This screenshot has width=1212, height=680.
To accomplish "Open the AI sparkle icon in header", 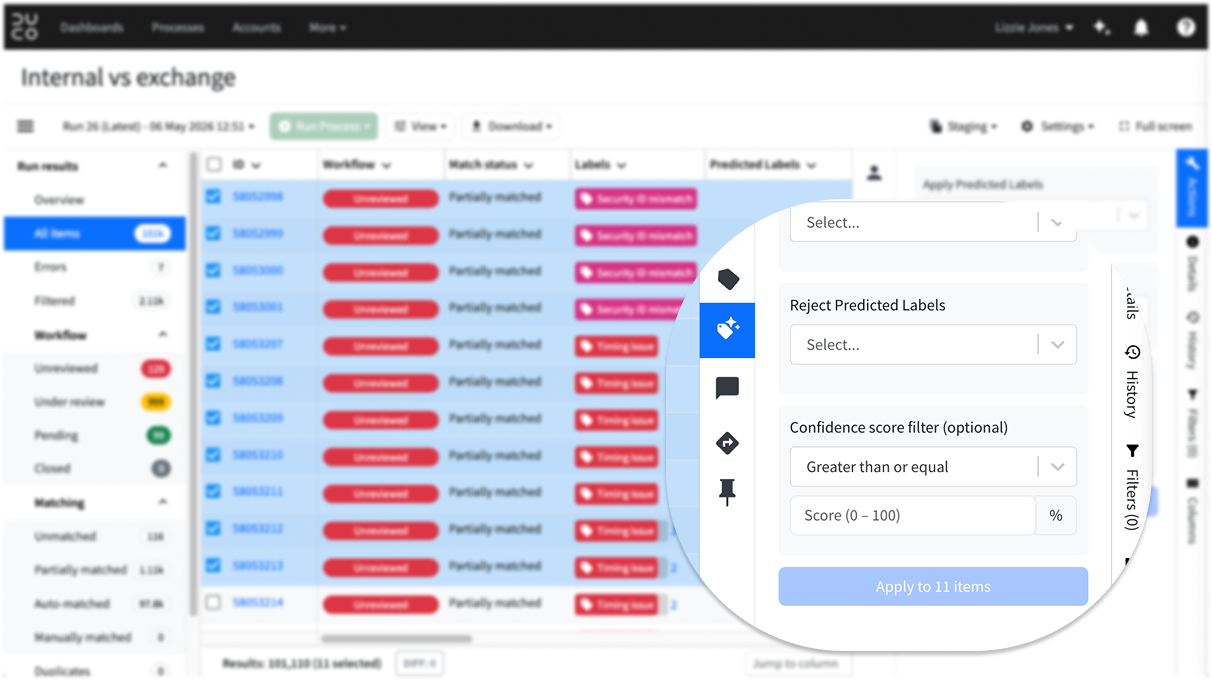I will tap(1102, 28).
